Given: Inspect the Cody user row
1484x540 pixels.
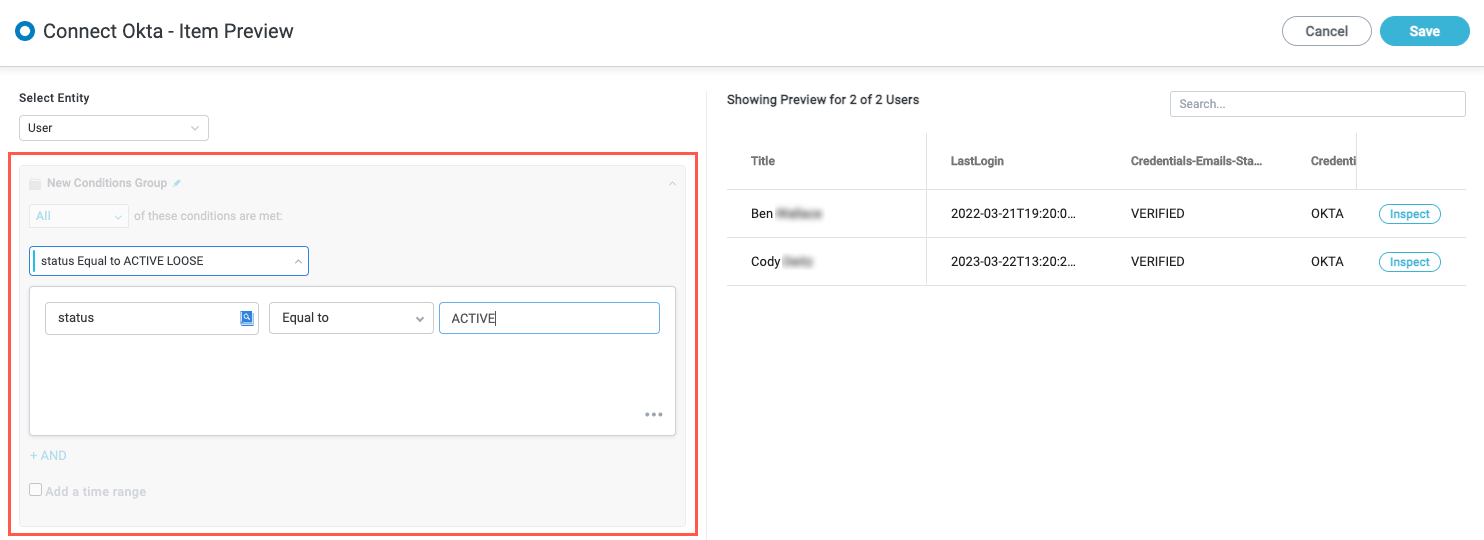Looking at the screenshot, I should pos(1409,262).
